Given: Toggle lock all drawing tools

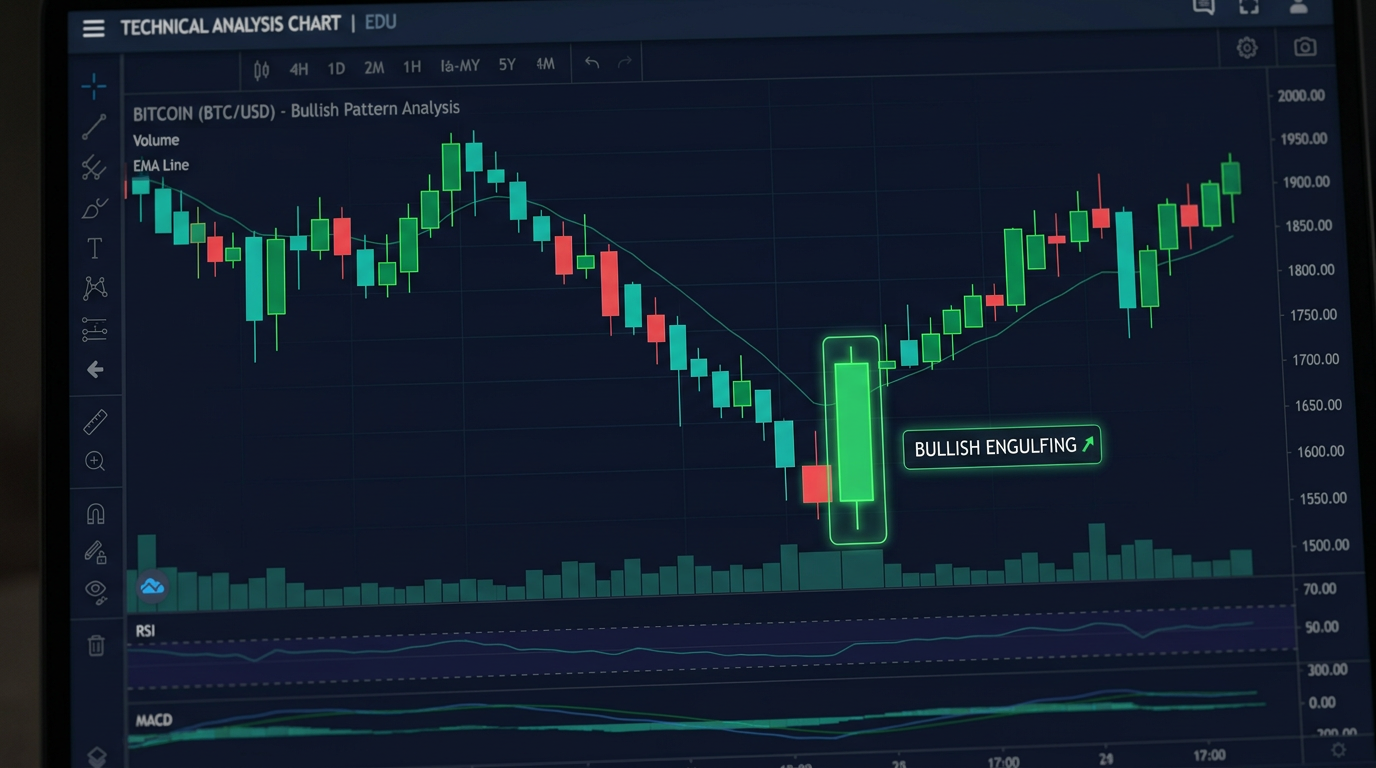Looking at the screenshot, I should (95, 552).
